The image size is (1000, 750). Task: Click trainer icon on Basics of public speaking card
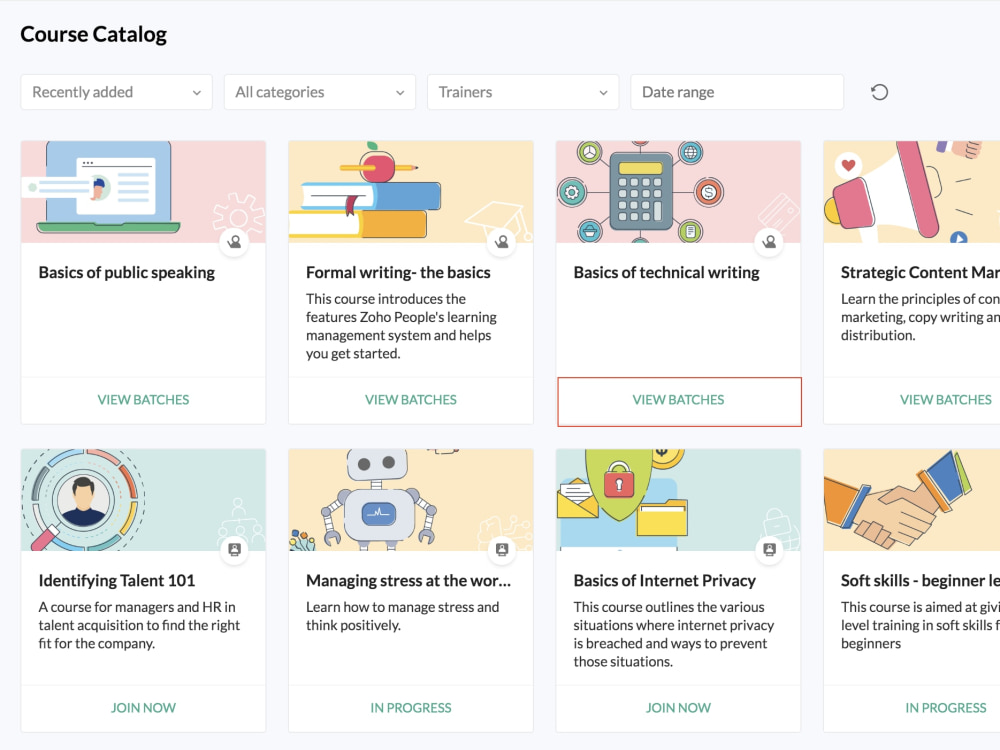click(x=235, y=242)
